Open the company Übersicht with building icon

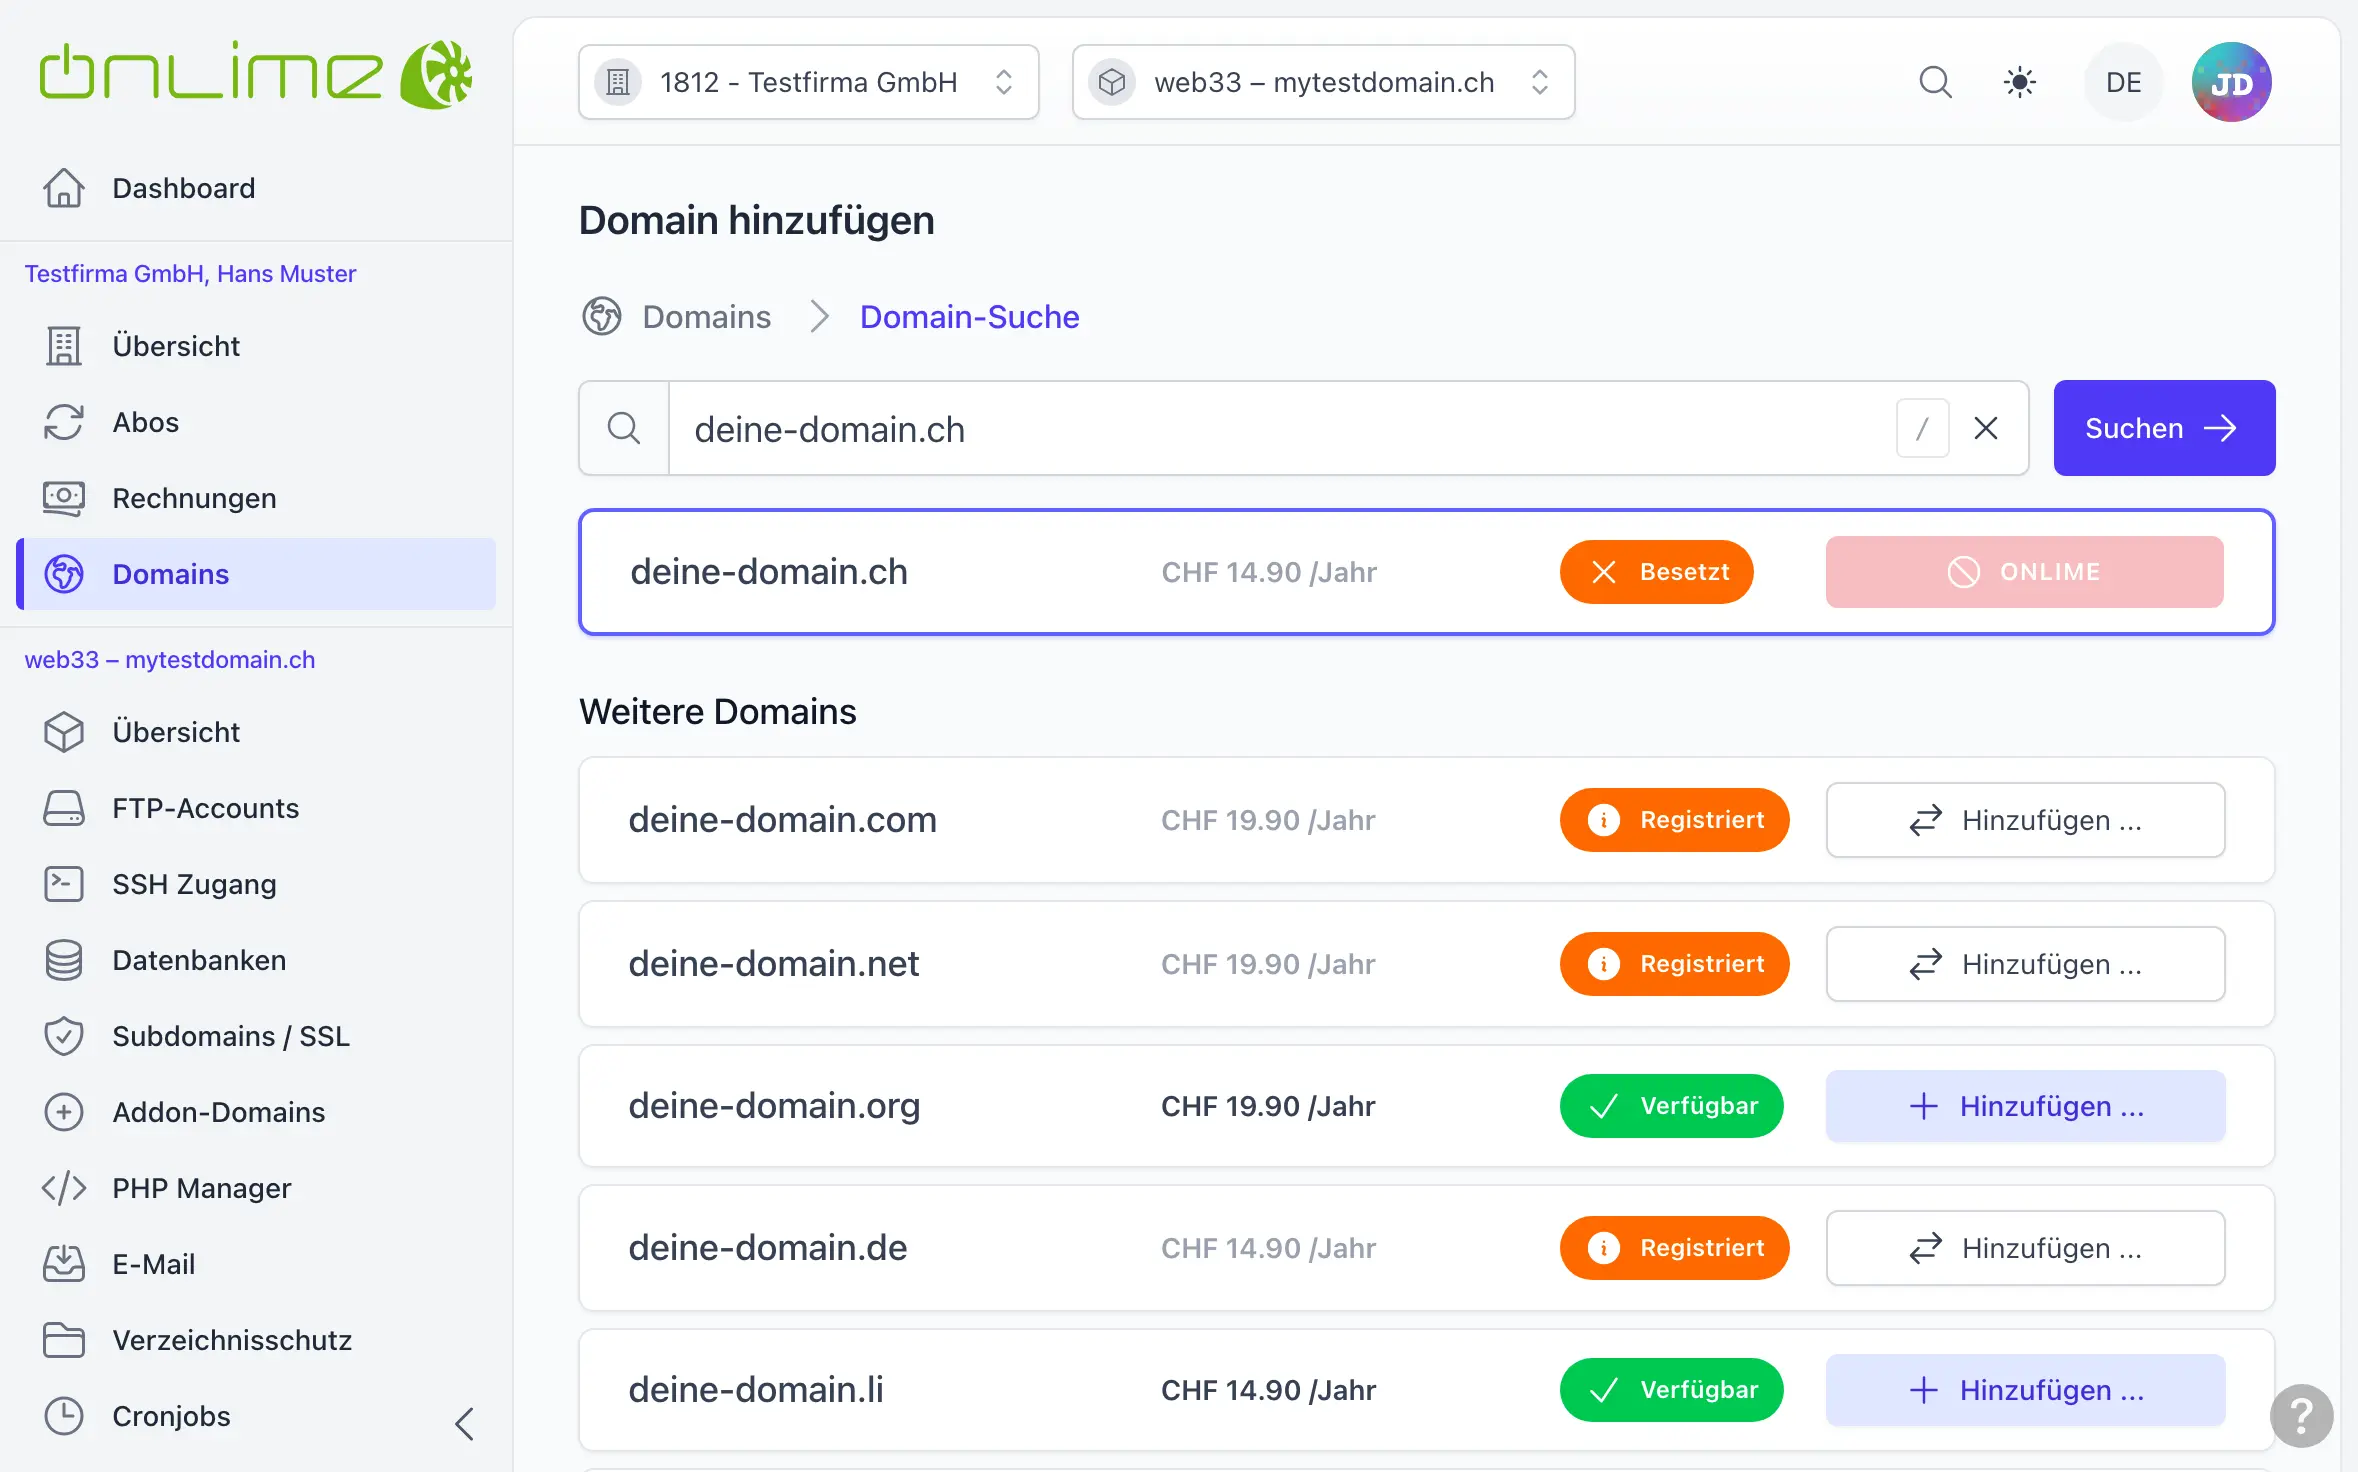[256, 346]
